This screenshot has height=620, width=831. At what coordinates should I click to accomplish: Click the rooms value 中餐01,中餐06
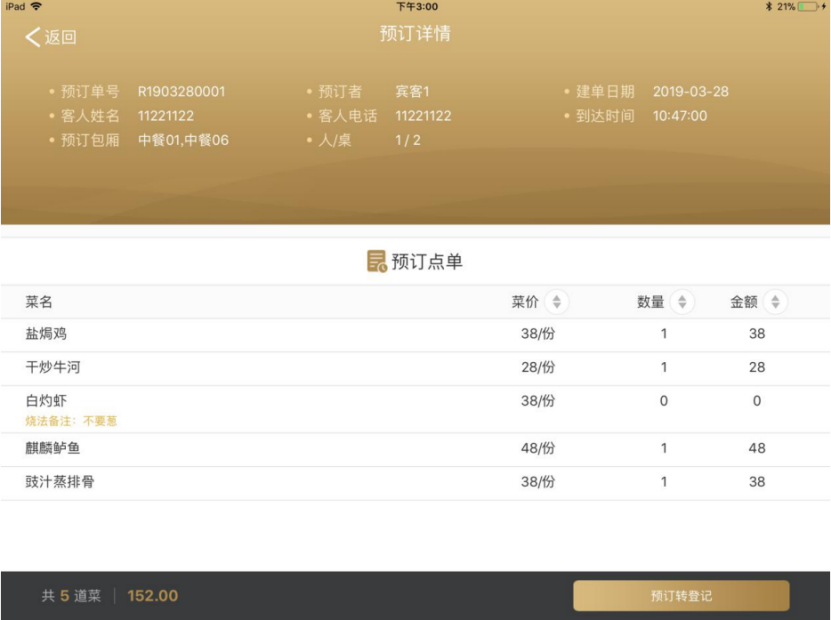click(183, 140)
